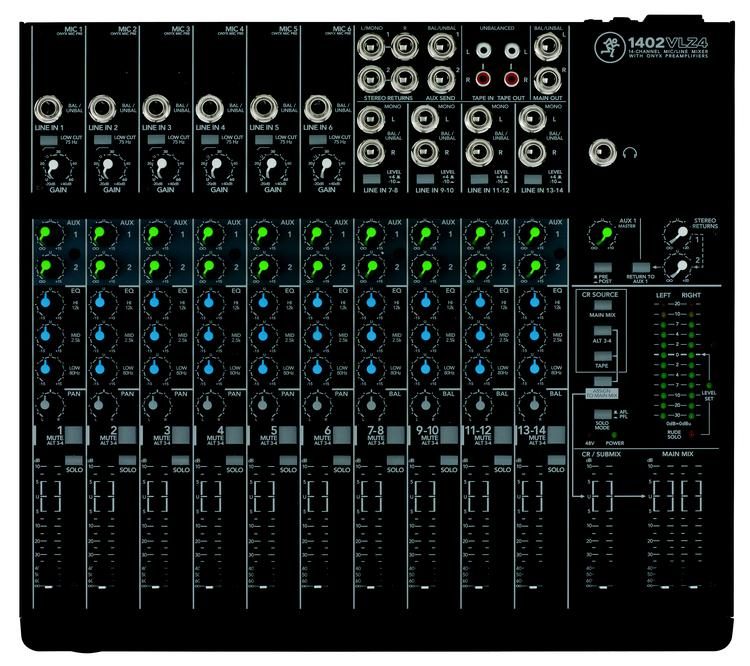
Task: Click the red Rude Solo LED
Action: point(691,434)
